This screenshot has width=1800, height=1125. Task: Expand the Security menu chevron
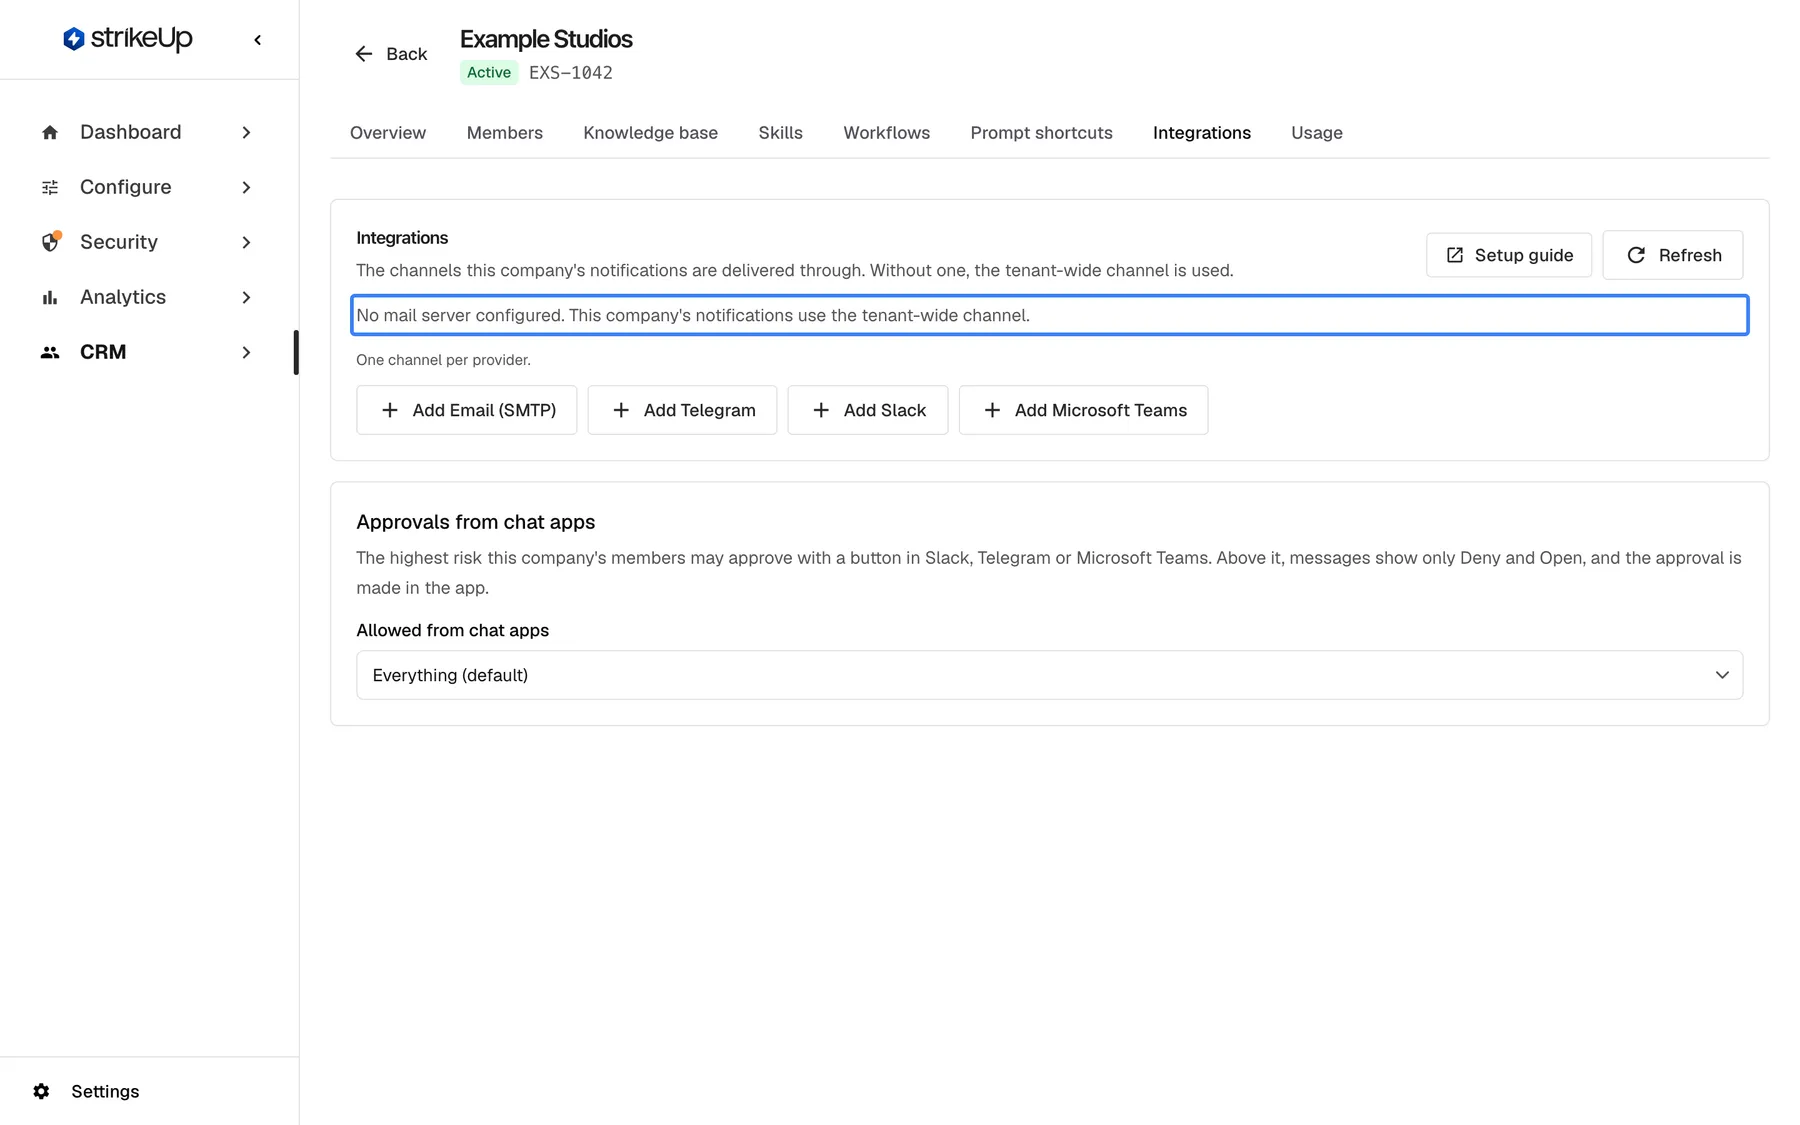tap(246, 243)
